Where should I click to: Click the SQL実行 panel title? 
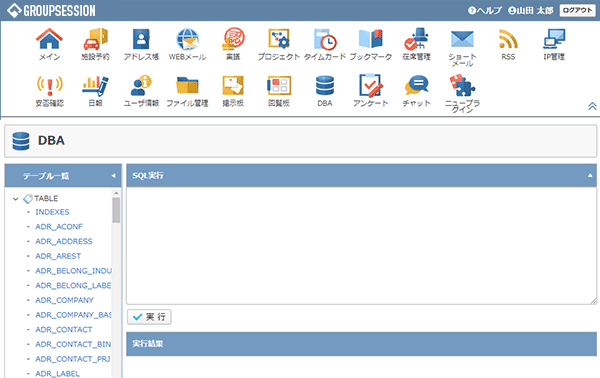coord(148,176)
